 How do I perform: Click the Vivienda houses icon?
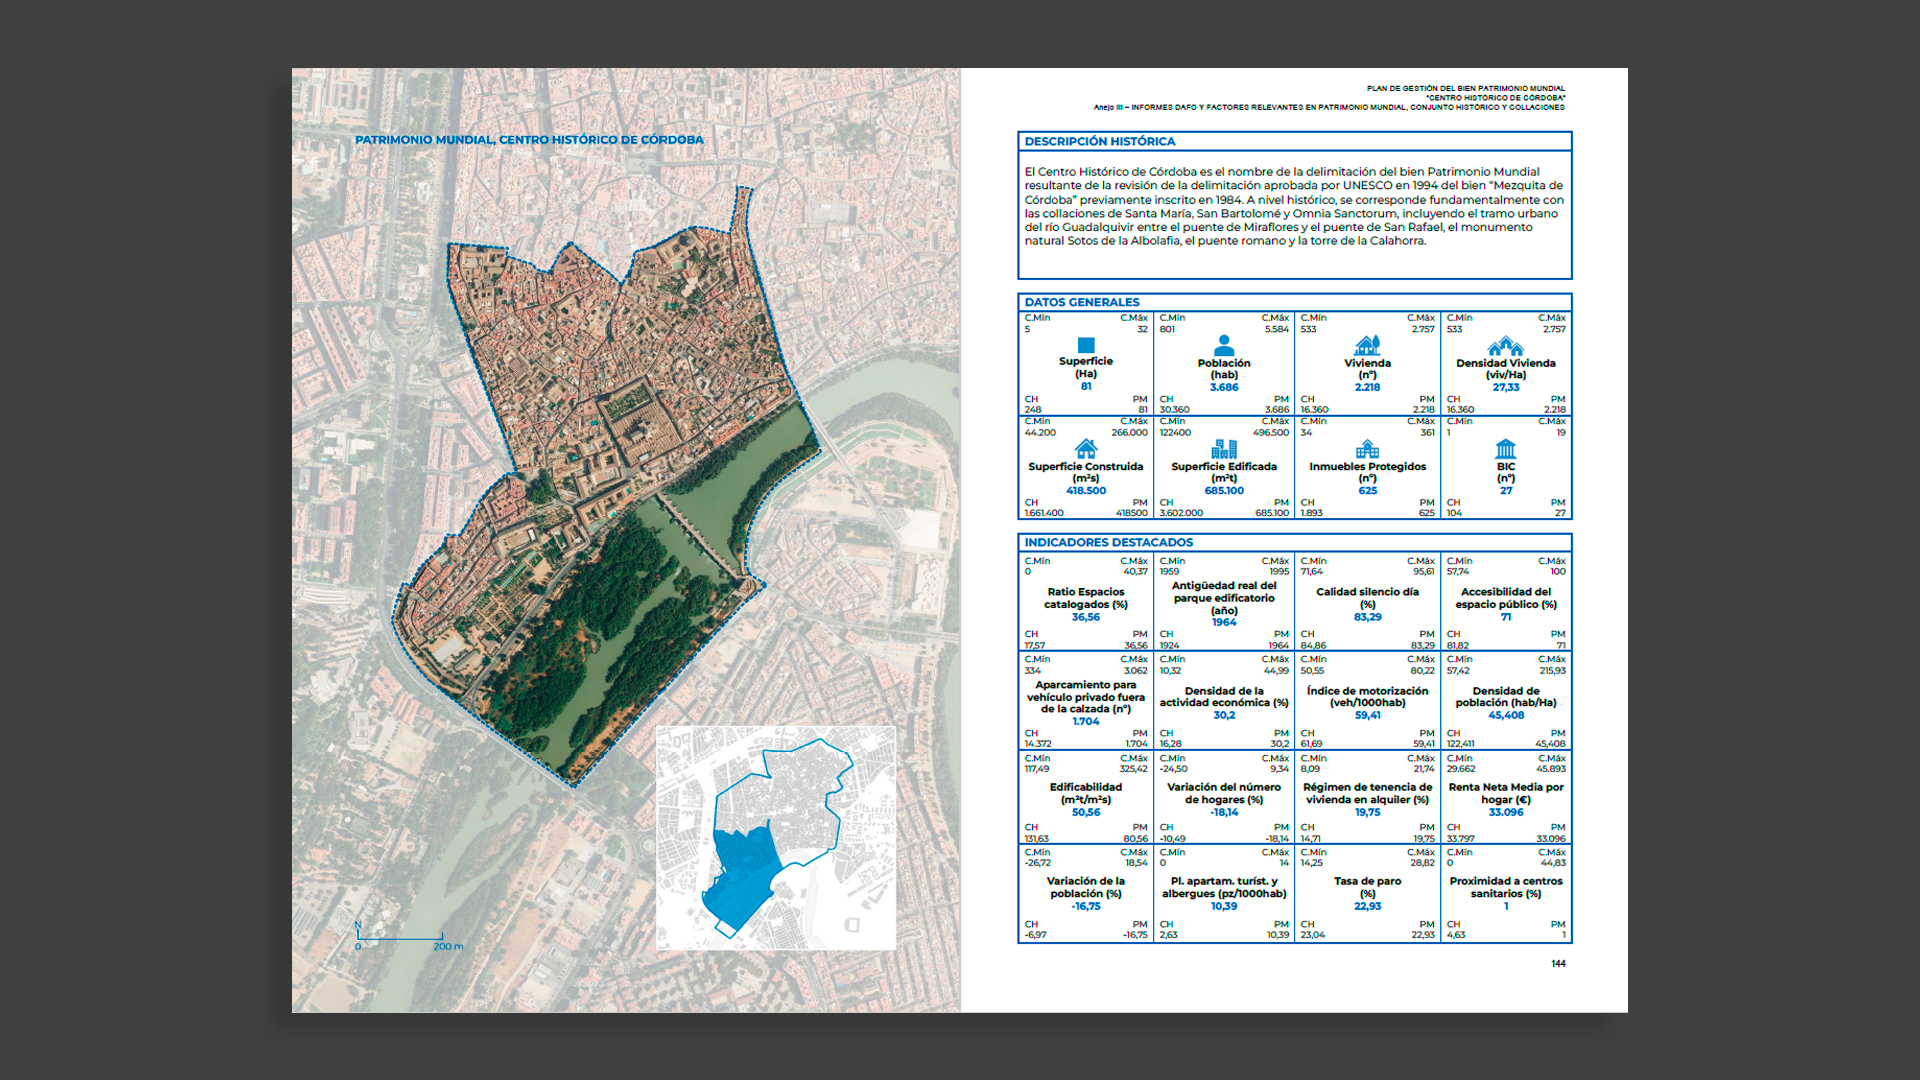1367,346
